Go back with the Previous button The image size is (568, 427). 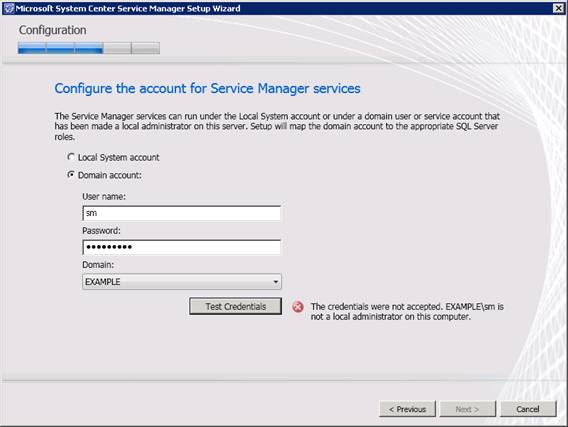pos(407,409)
